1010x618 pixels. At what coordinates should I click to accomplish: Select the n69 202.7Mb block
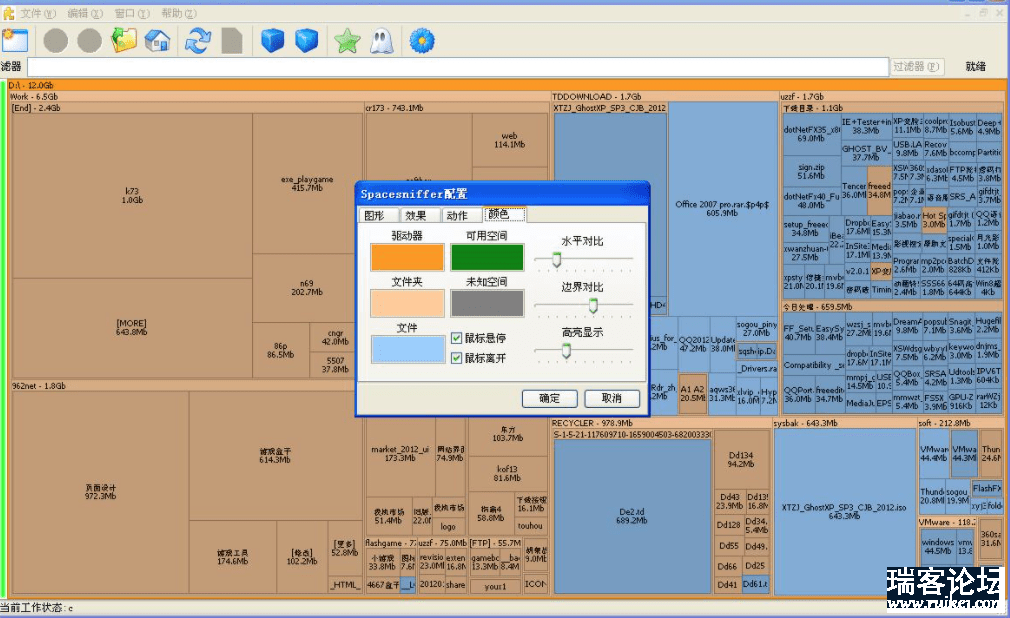(x=307, y=288)
